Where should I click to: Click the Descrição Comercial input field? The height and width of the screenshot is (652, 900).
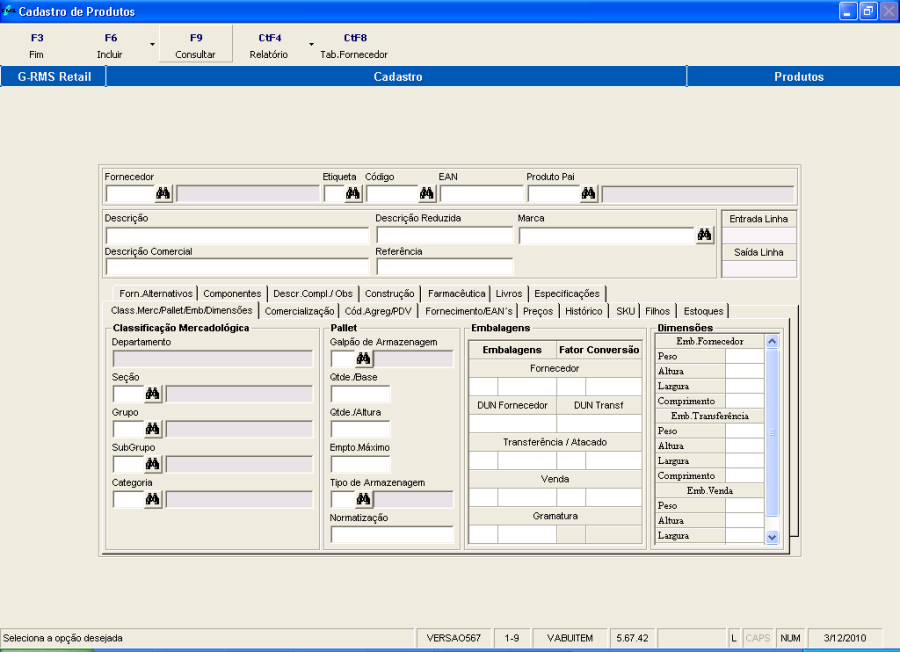(236, 267)
